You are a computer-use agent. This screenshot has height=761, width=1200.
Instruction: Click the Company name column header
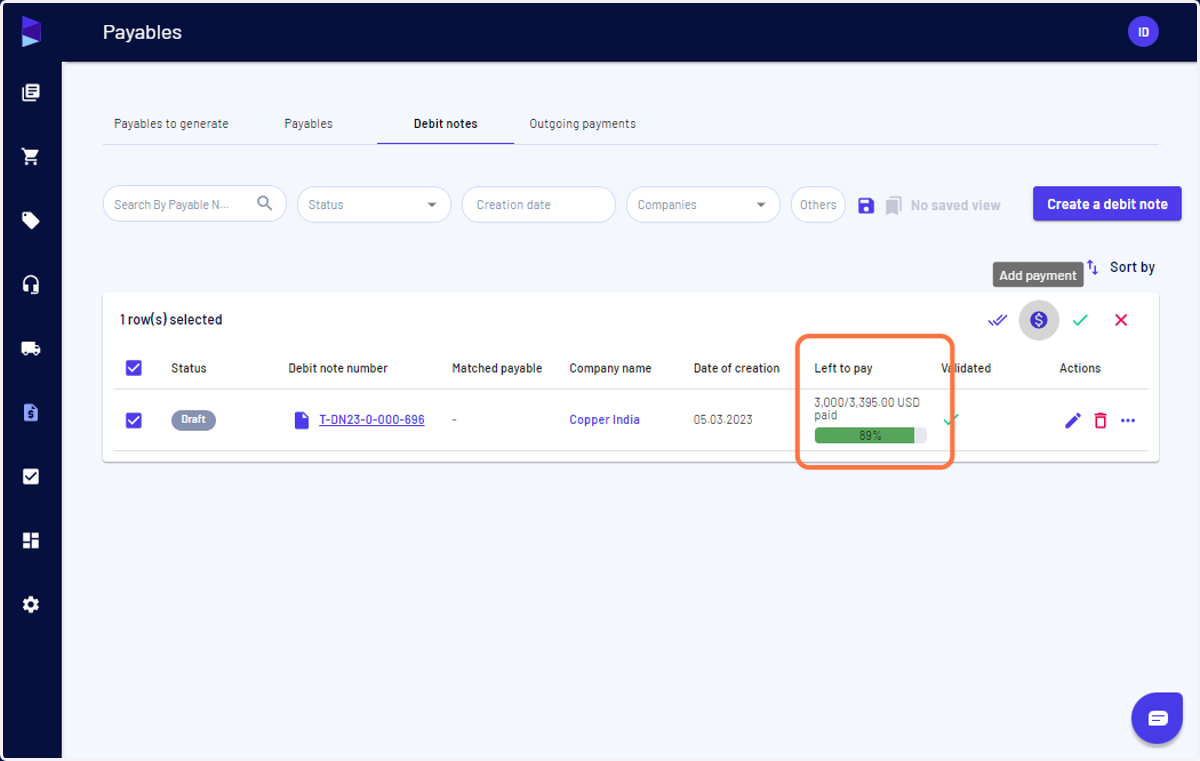[610, 368]
